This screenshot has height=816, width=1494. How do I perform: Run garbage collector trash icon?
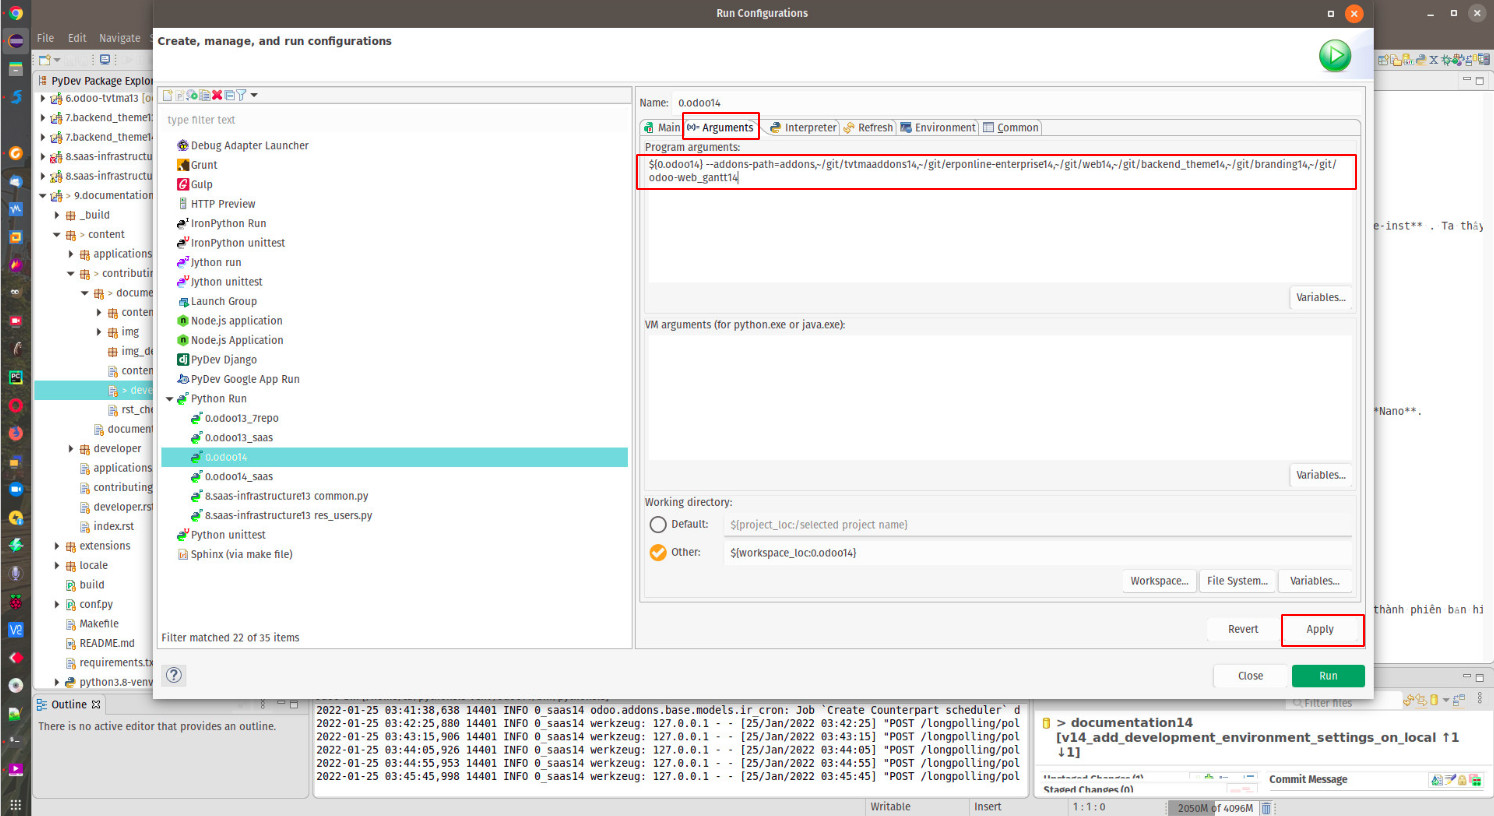click(x=1266, y=808)
